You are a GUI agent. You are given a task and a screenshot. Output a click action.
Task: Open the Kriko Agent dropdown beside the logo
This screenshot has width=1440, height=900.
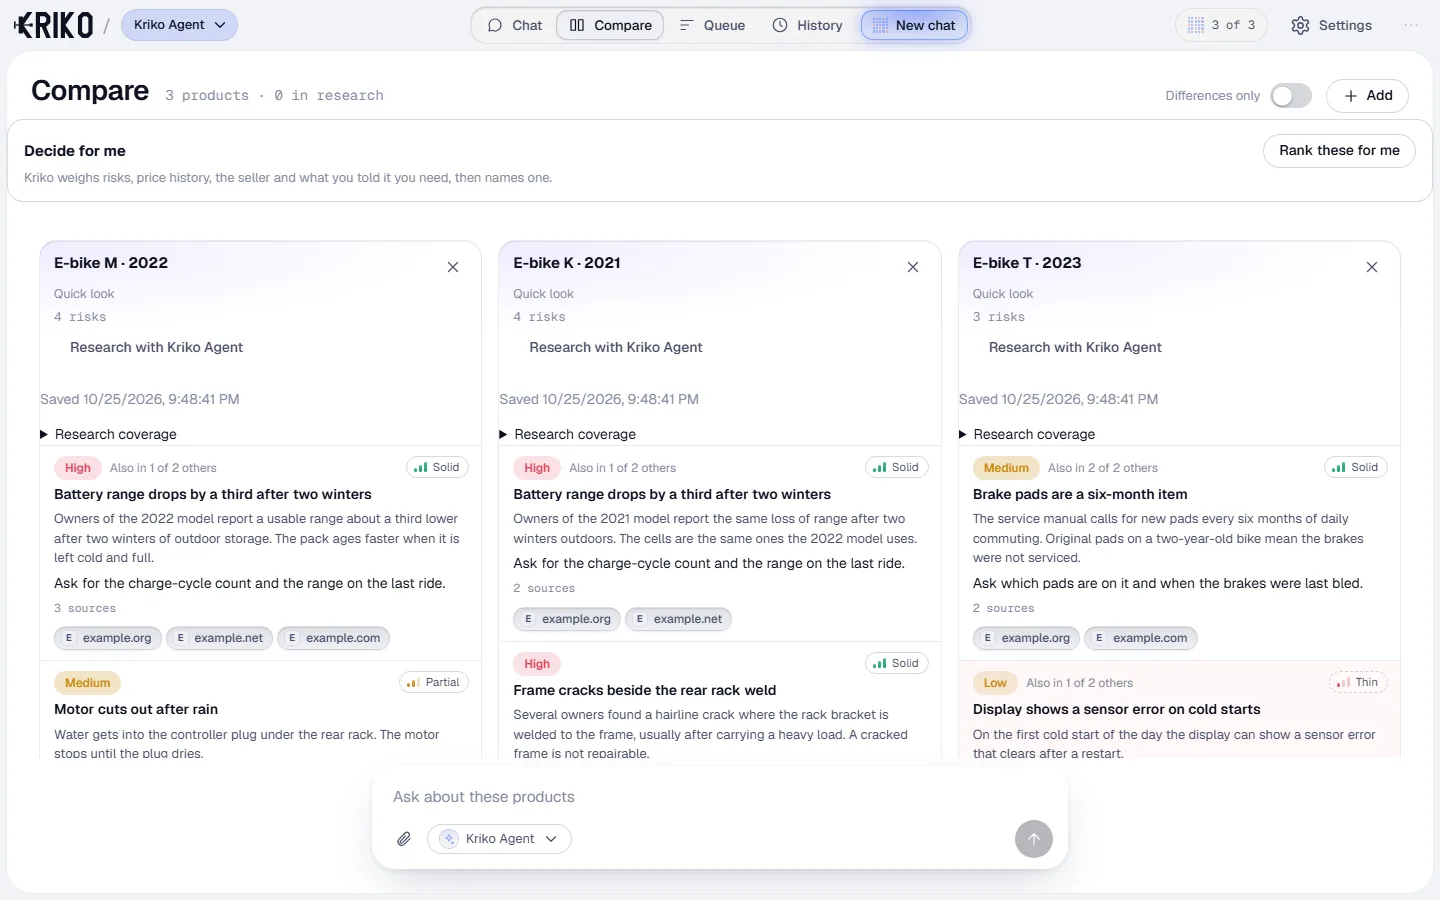179,25
